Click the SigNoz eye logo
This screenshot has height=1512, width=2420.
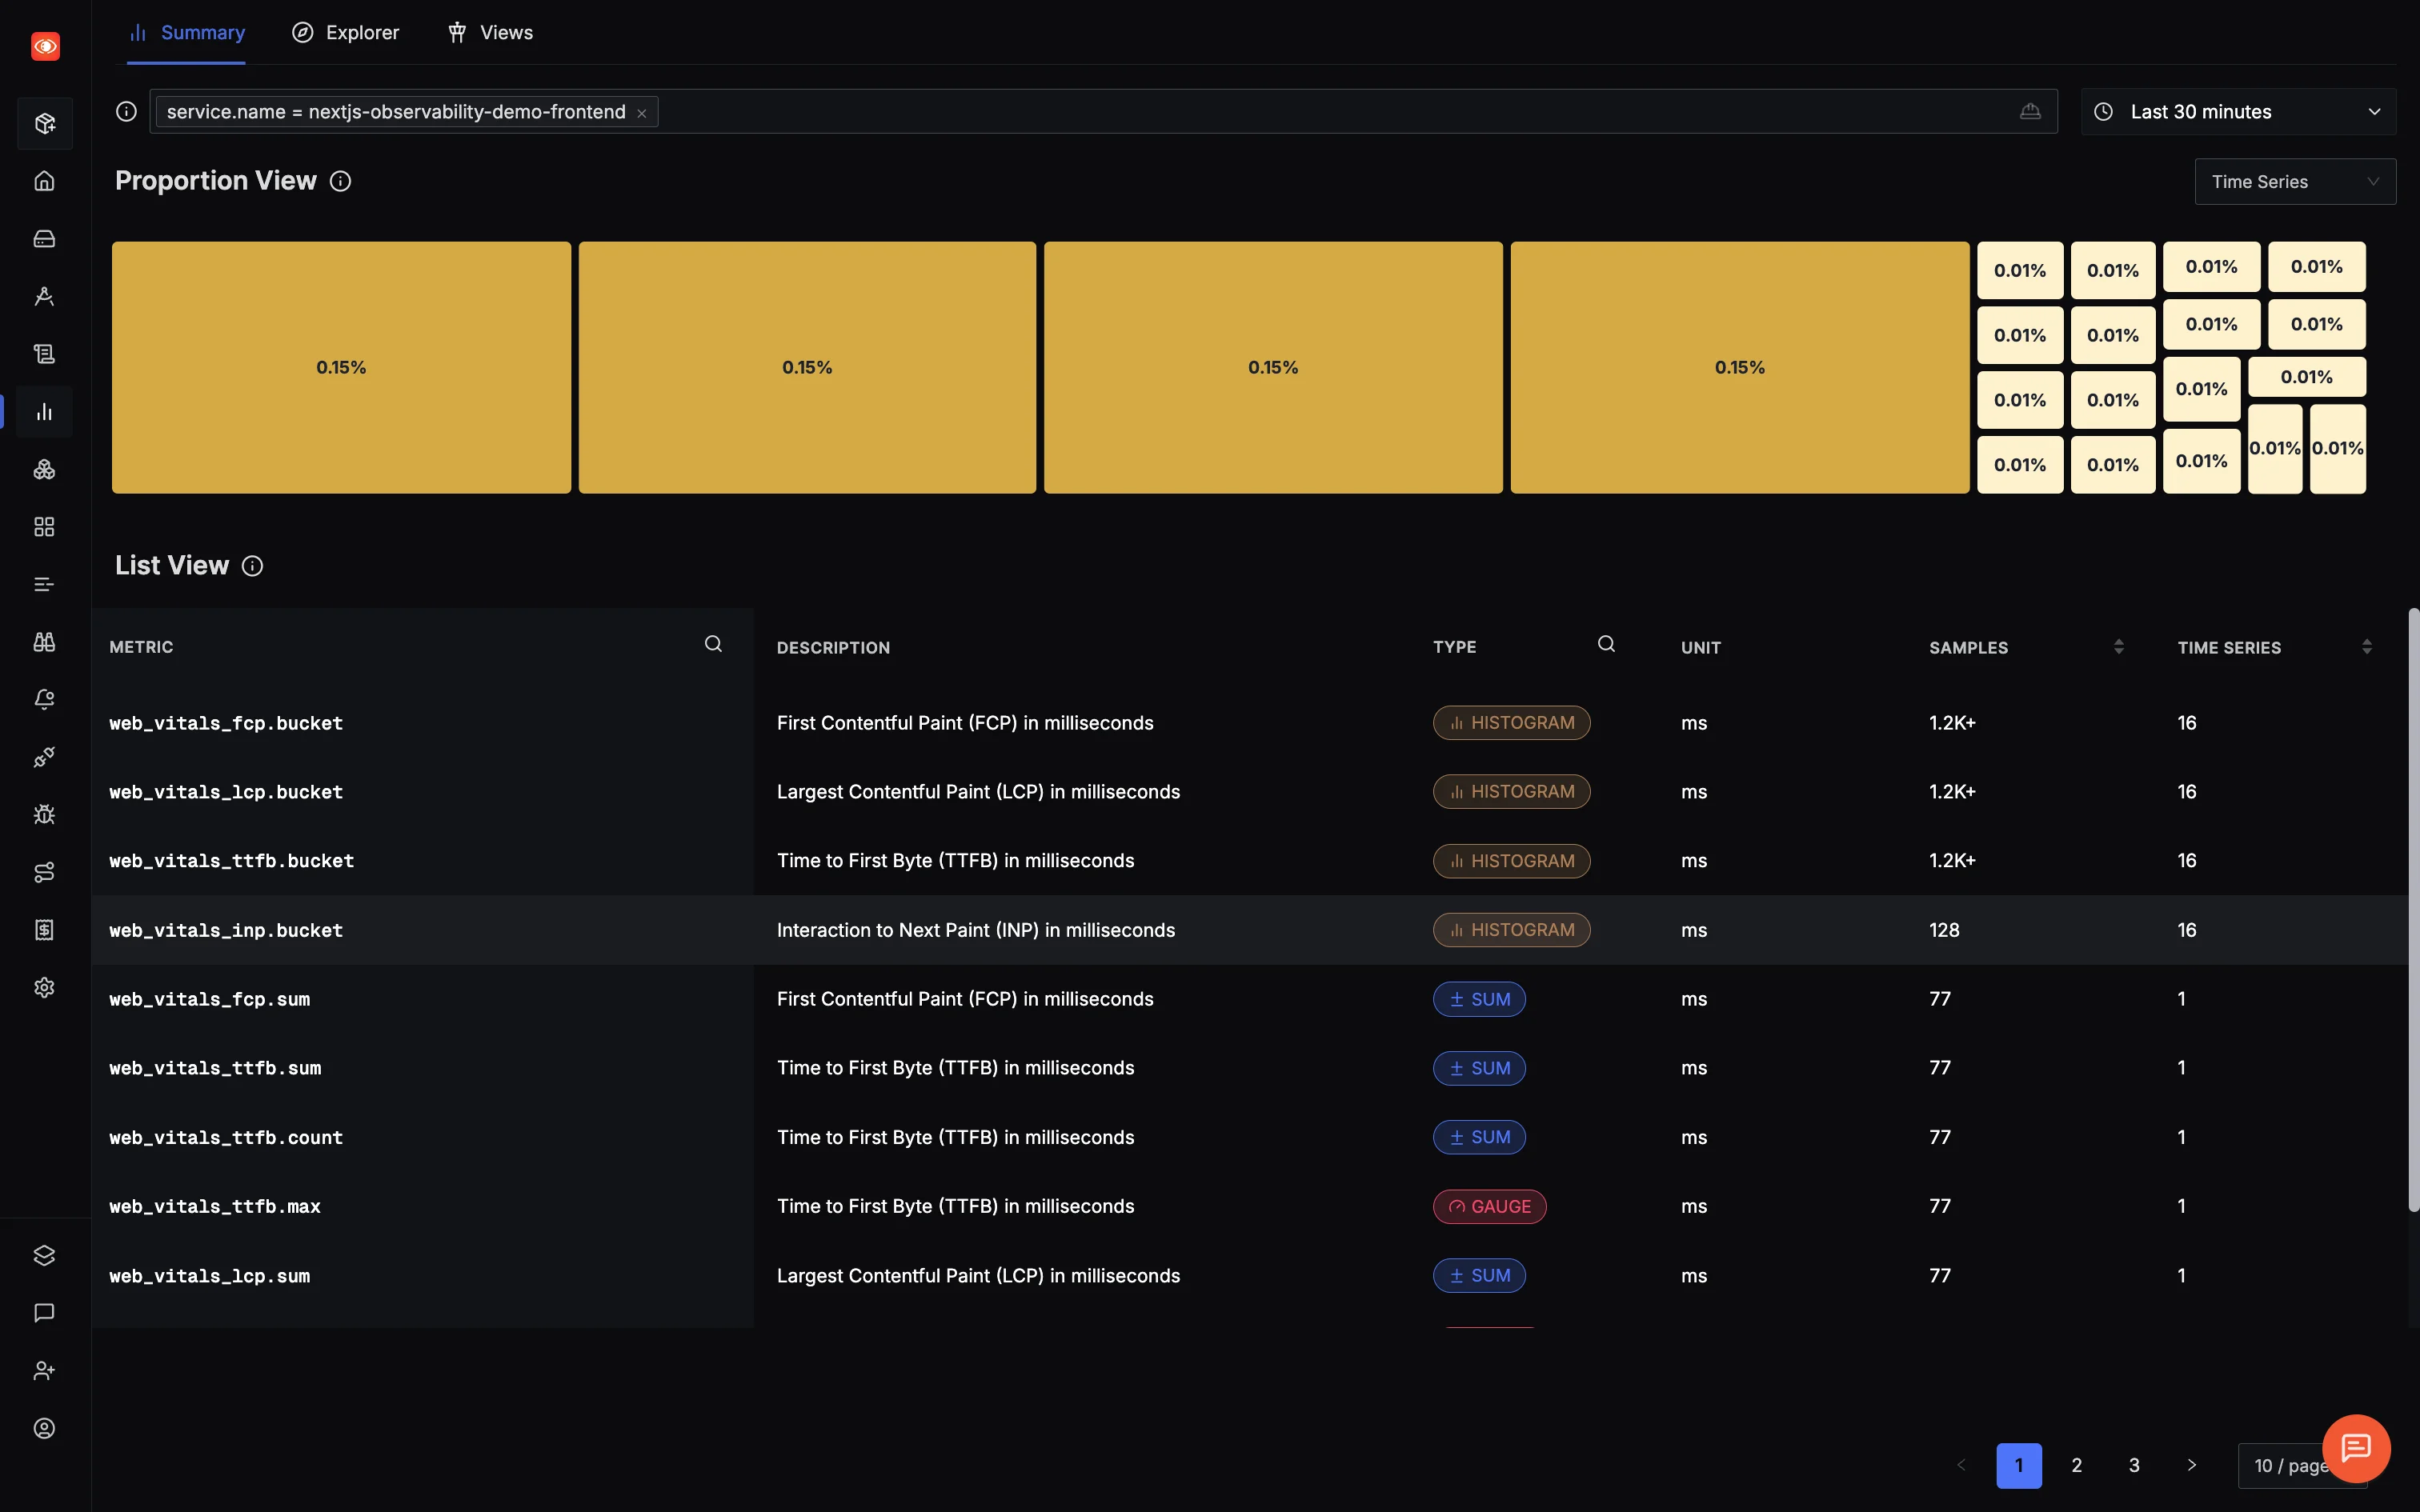point(45,46)
